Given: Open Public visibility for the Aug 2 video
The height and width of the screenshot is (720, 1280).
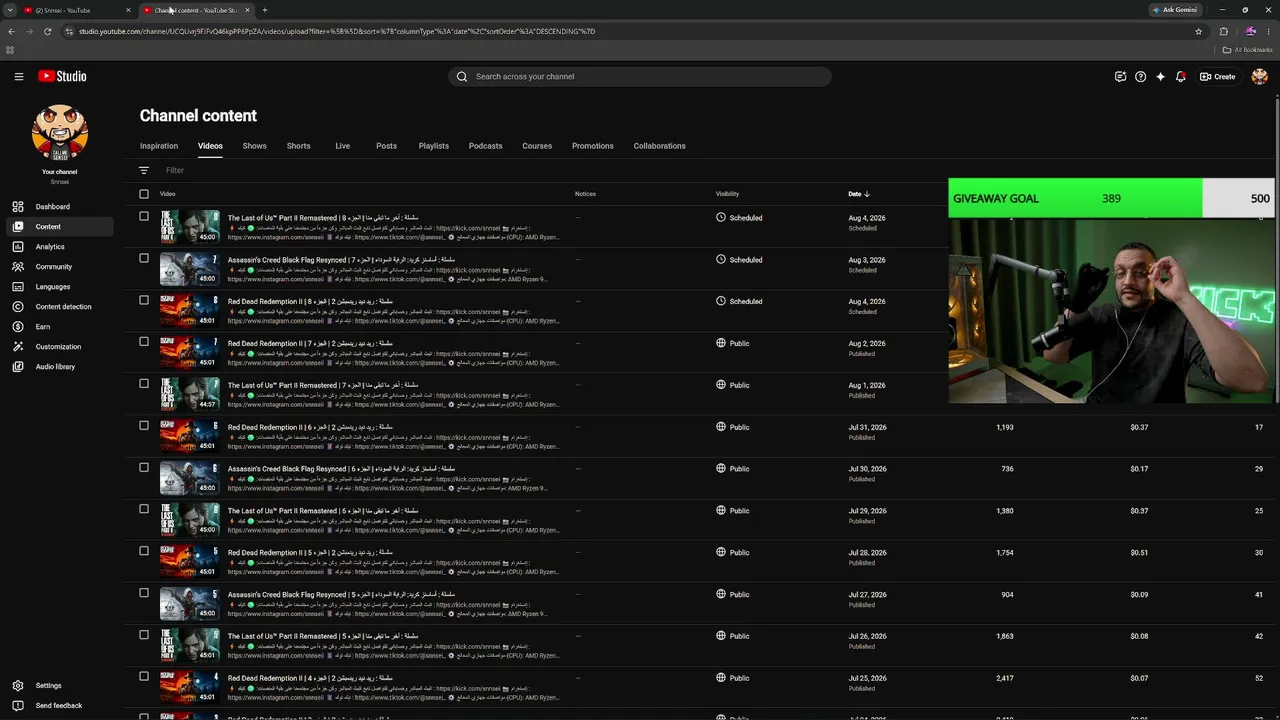Looking at the screenshot, I should 733,344.
